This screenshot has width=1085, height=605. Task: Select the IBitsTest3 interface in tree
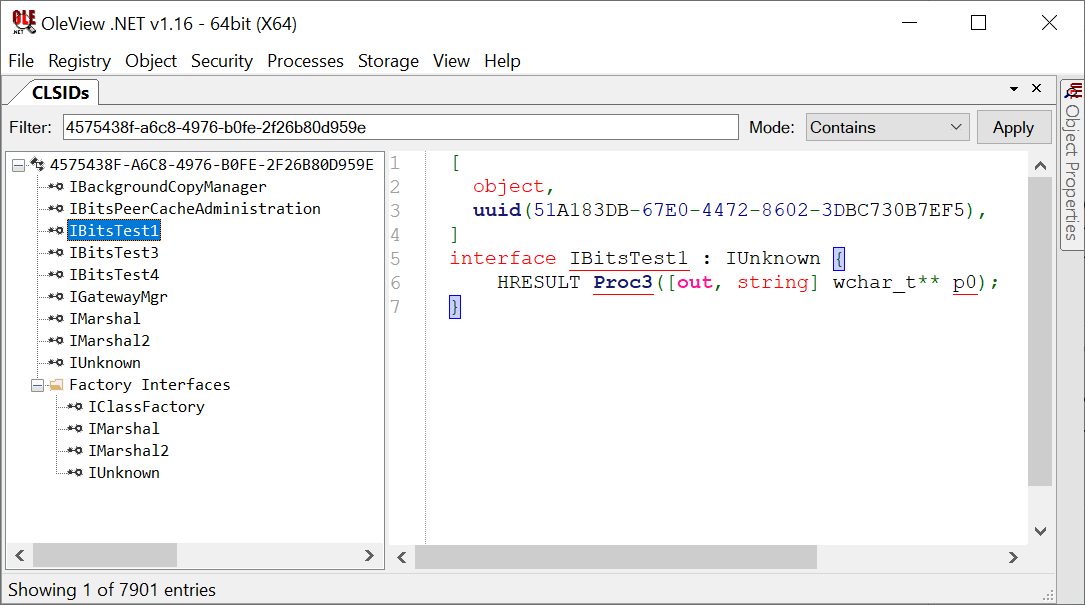coord(113,253)
